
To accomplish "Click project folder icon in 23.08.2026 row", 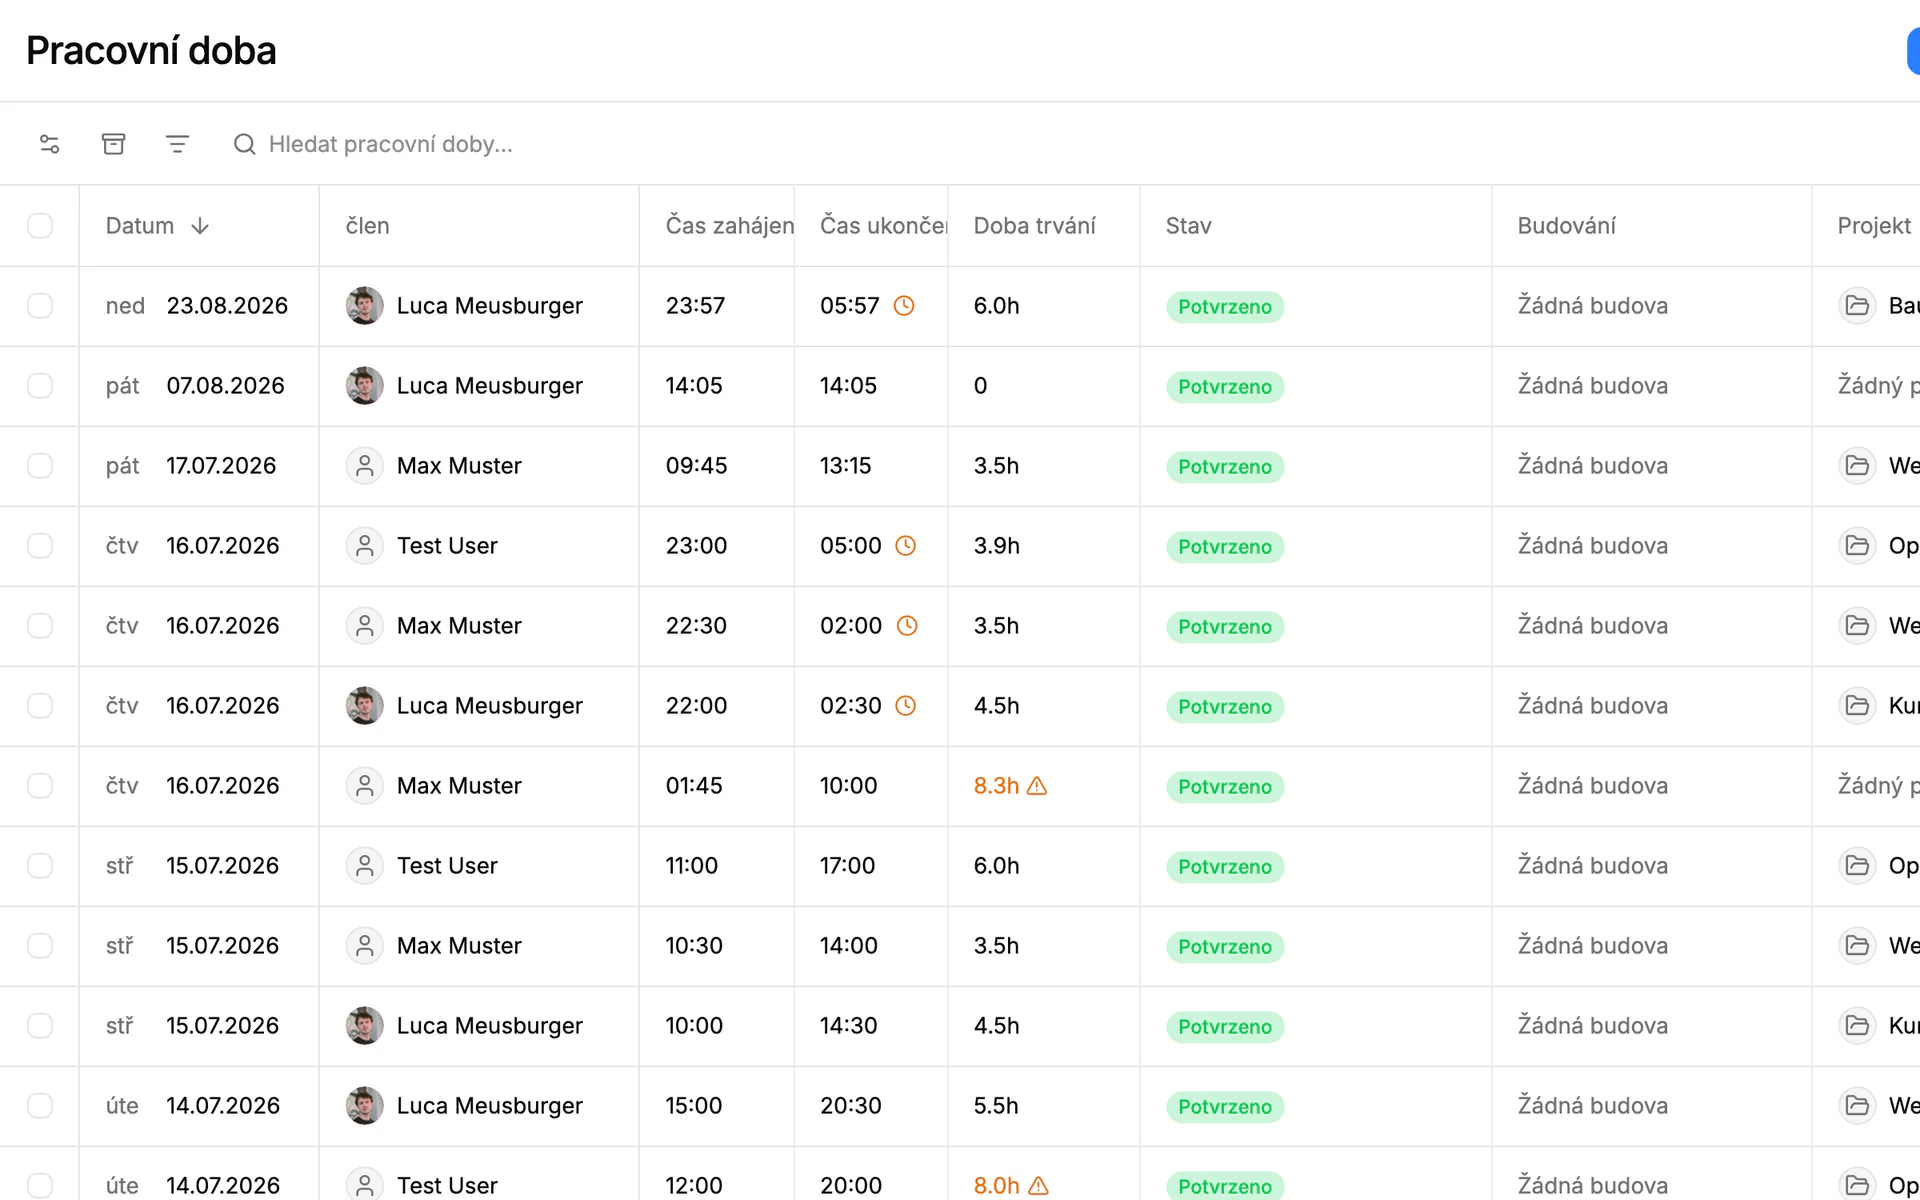I will 1857,306.
